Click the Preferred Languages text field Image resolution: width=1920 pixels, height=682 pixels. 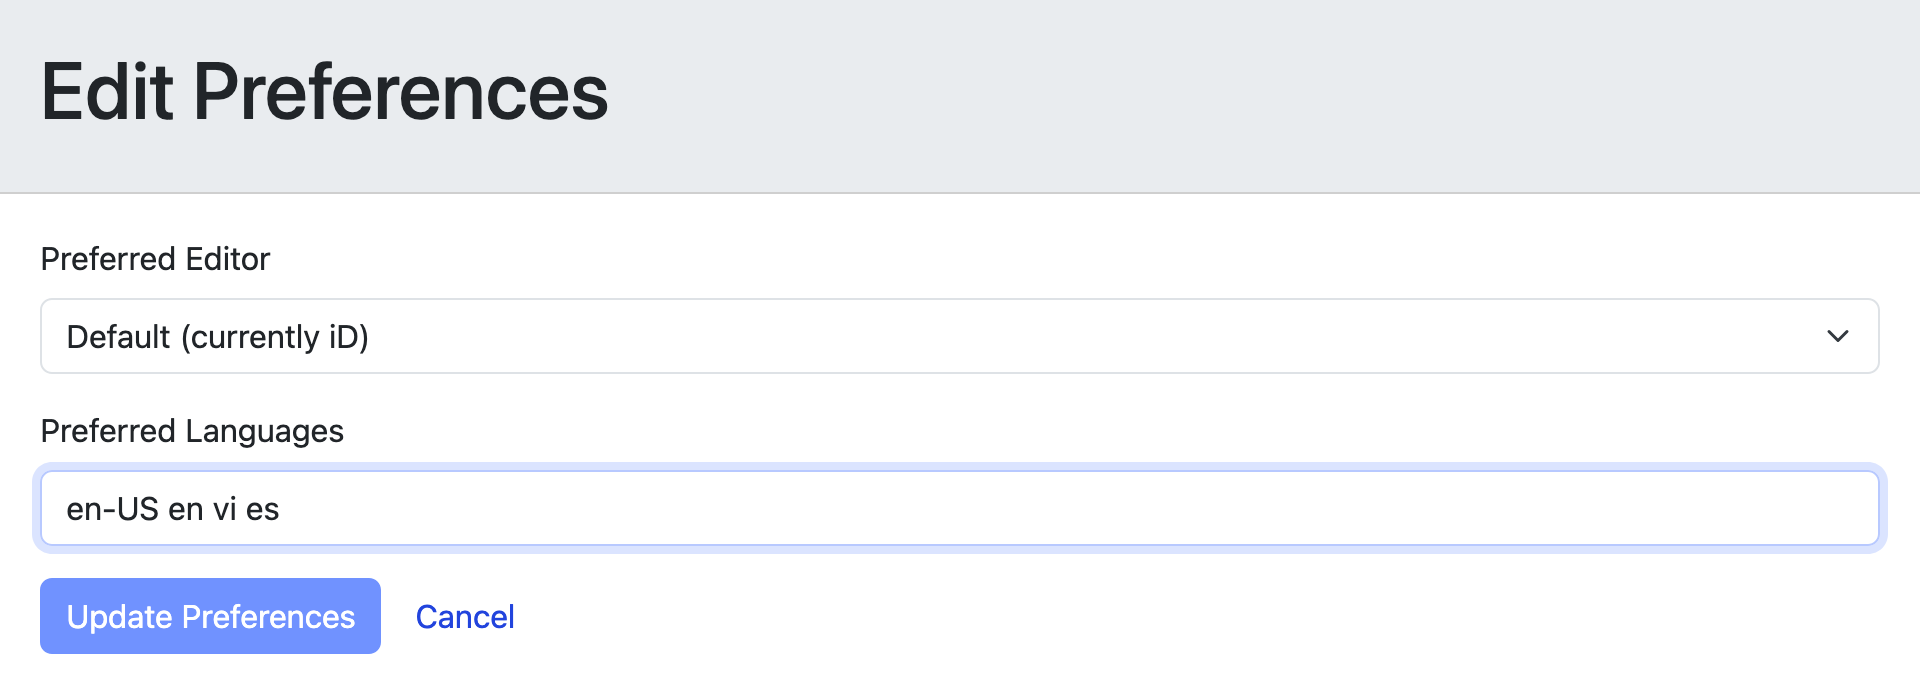(958, 509)
